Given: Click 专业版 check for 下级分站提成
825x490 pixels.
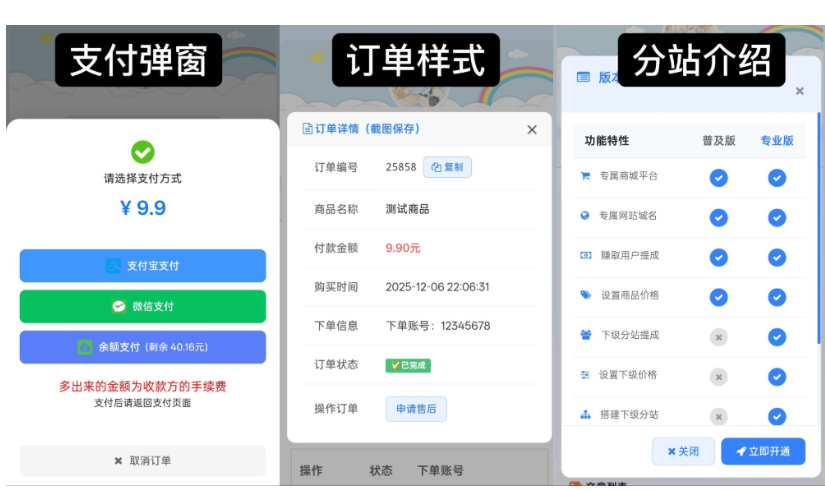Looking at the screenshot, I should click(x=777, y=337).
